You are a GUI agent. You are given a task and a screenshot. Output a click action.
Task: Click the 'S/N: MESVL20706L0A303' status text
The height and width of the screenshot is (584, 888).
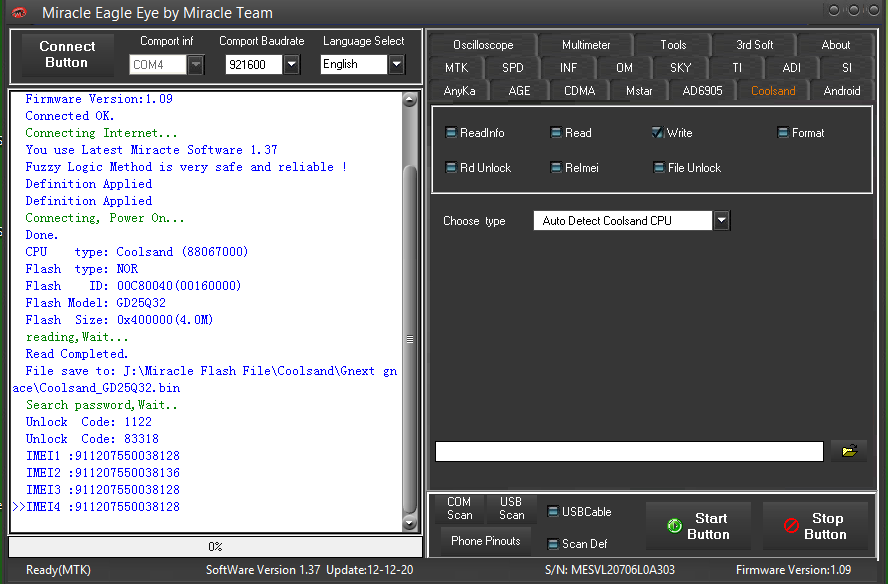click(610, 570)
